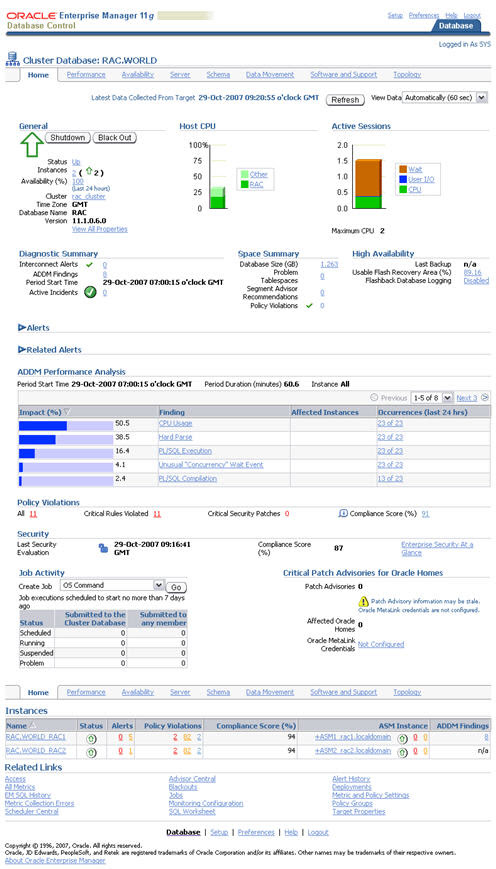Click the Previous arrow icon in ADDM table
Screen dimensions: 496x869
374,397
